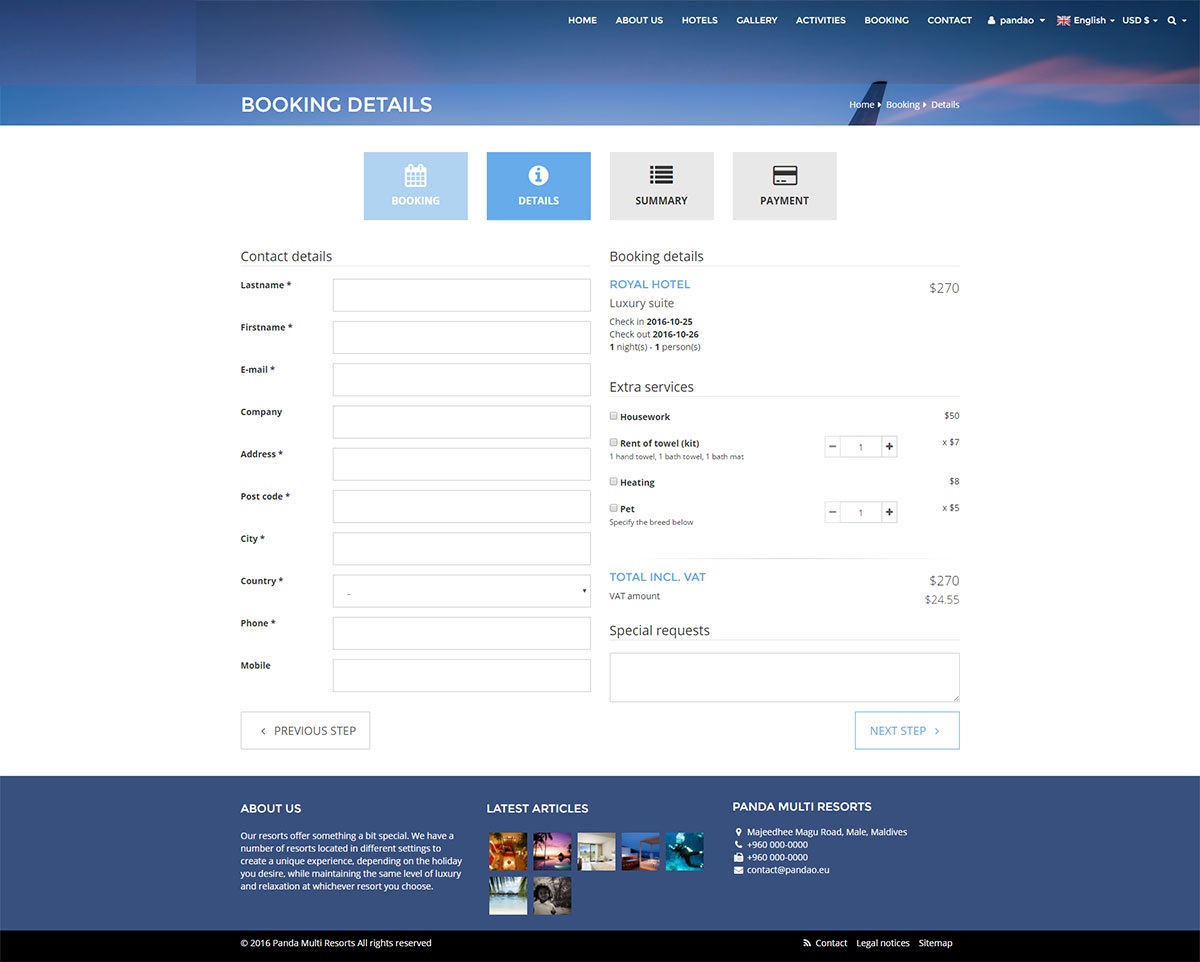Screen dimensions: 1200x962
Task: Open the scuba diver article thumbnail
Action: tap(685, 851)
